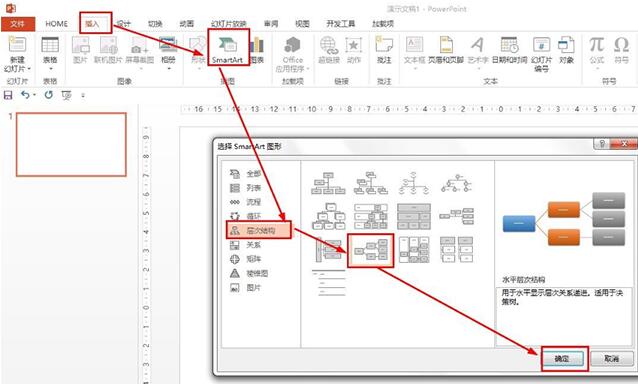The height and width of the screenshot is (384, 638).
Task: Expand the 新建幻灯片 dropdown arrow
Action: 29,69
